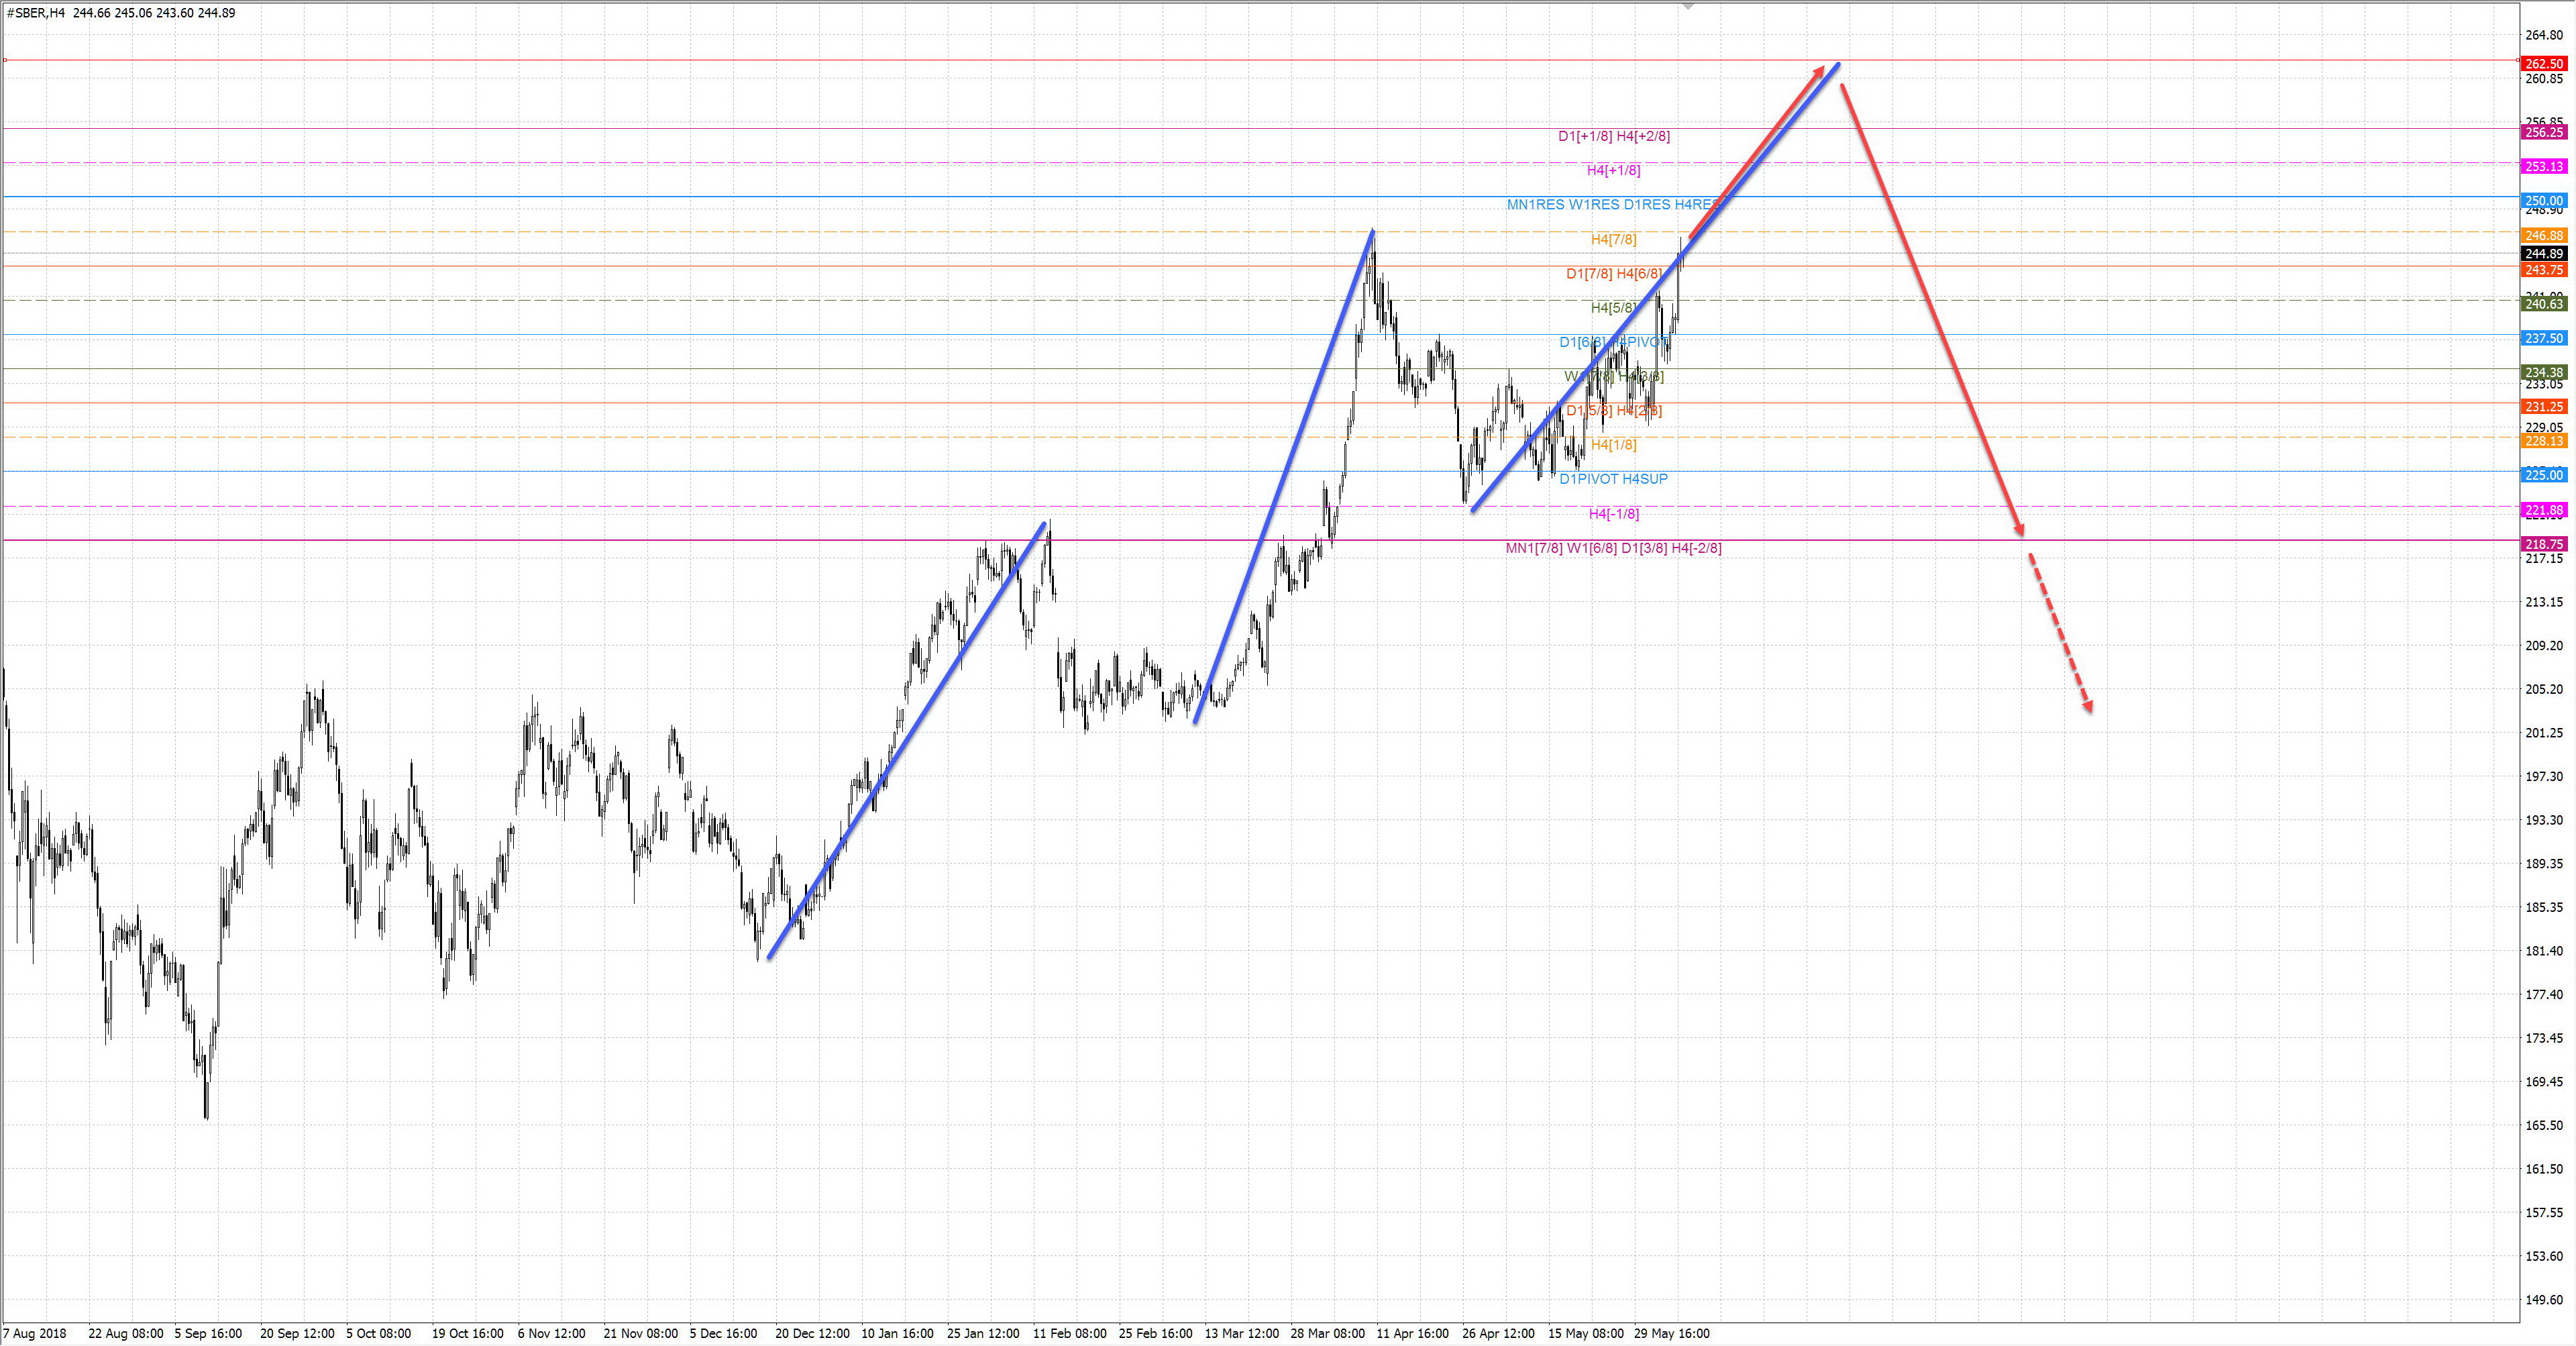Click the red 262.50 price label

pos(2544,64)
